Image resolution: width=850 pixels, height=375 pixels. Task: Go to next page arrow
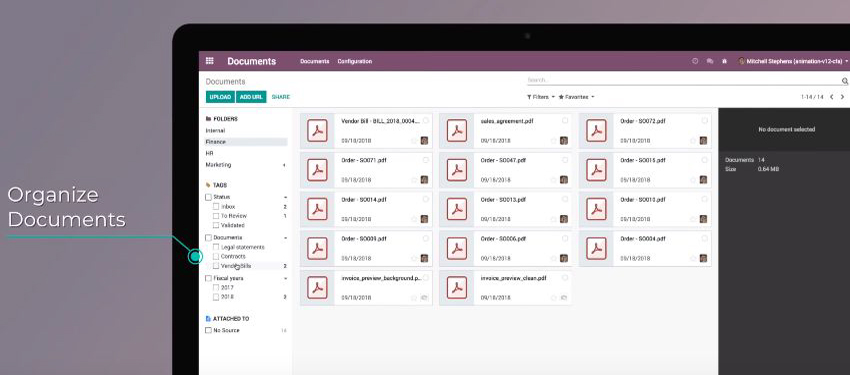point(842,97)
